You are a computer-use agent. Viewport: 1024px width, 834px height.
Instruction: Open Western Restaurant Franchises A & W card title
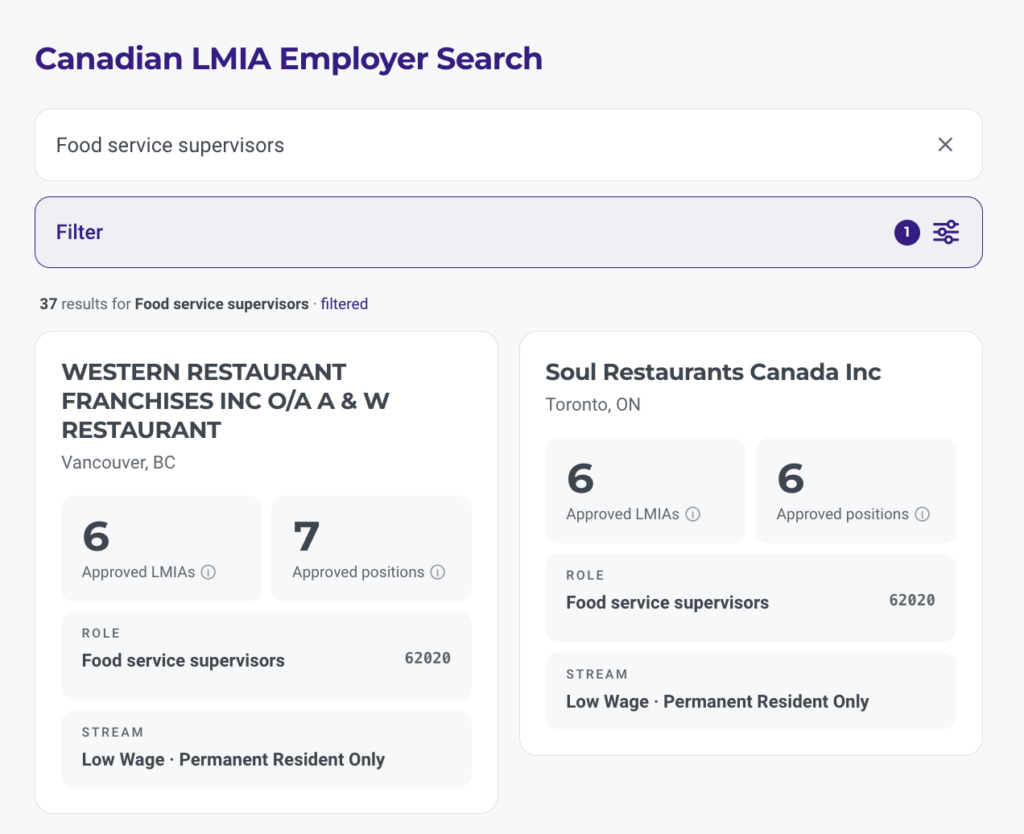(x=225, y=400)
